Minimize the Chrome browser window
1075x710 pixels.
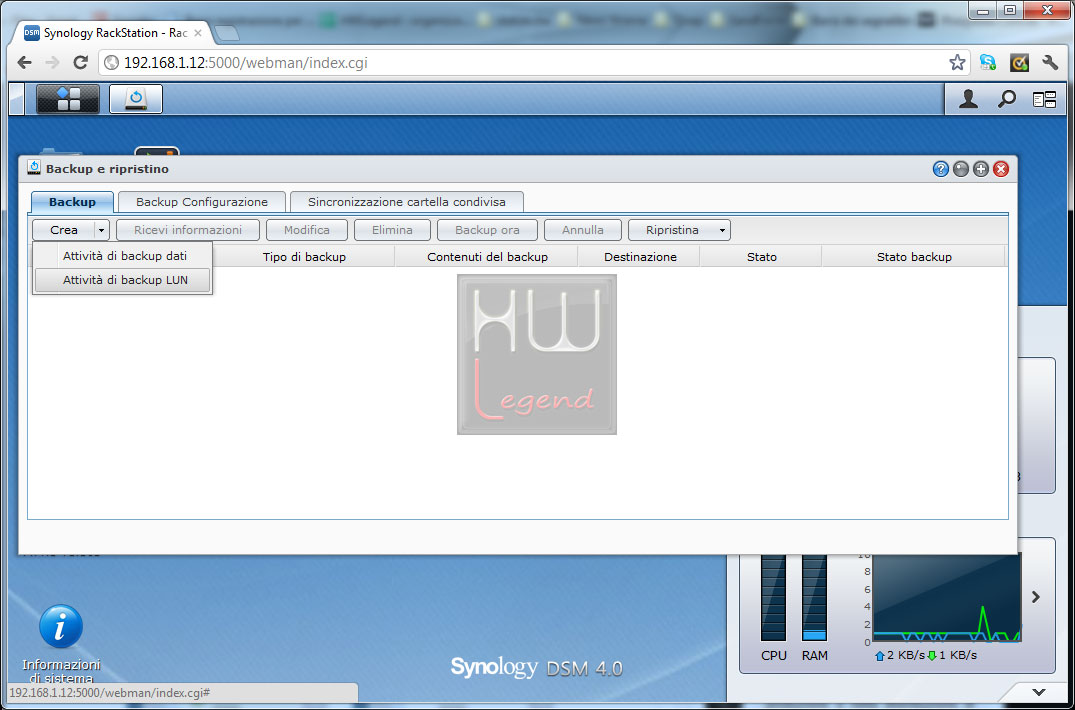click(x=982, y=10)
